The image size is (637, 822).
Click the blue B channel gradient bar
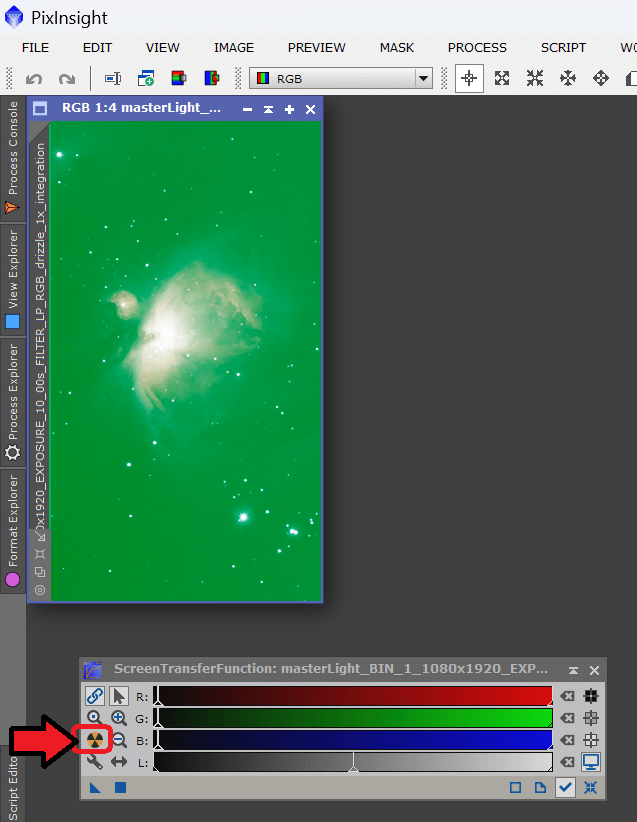[x=353, y=740]
